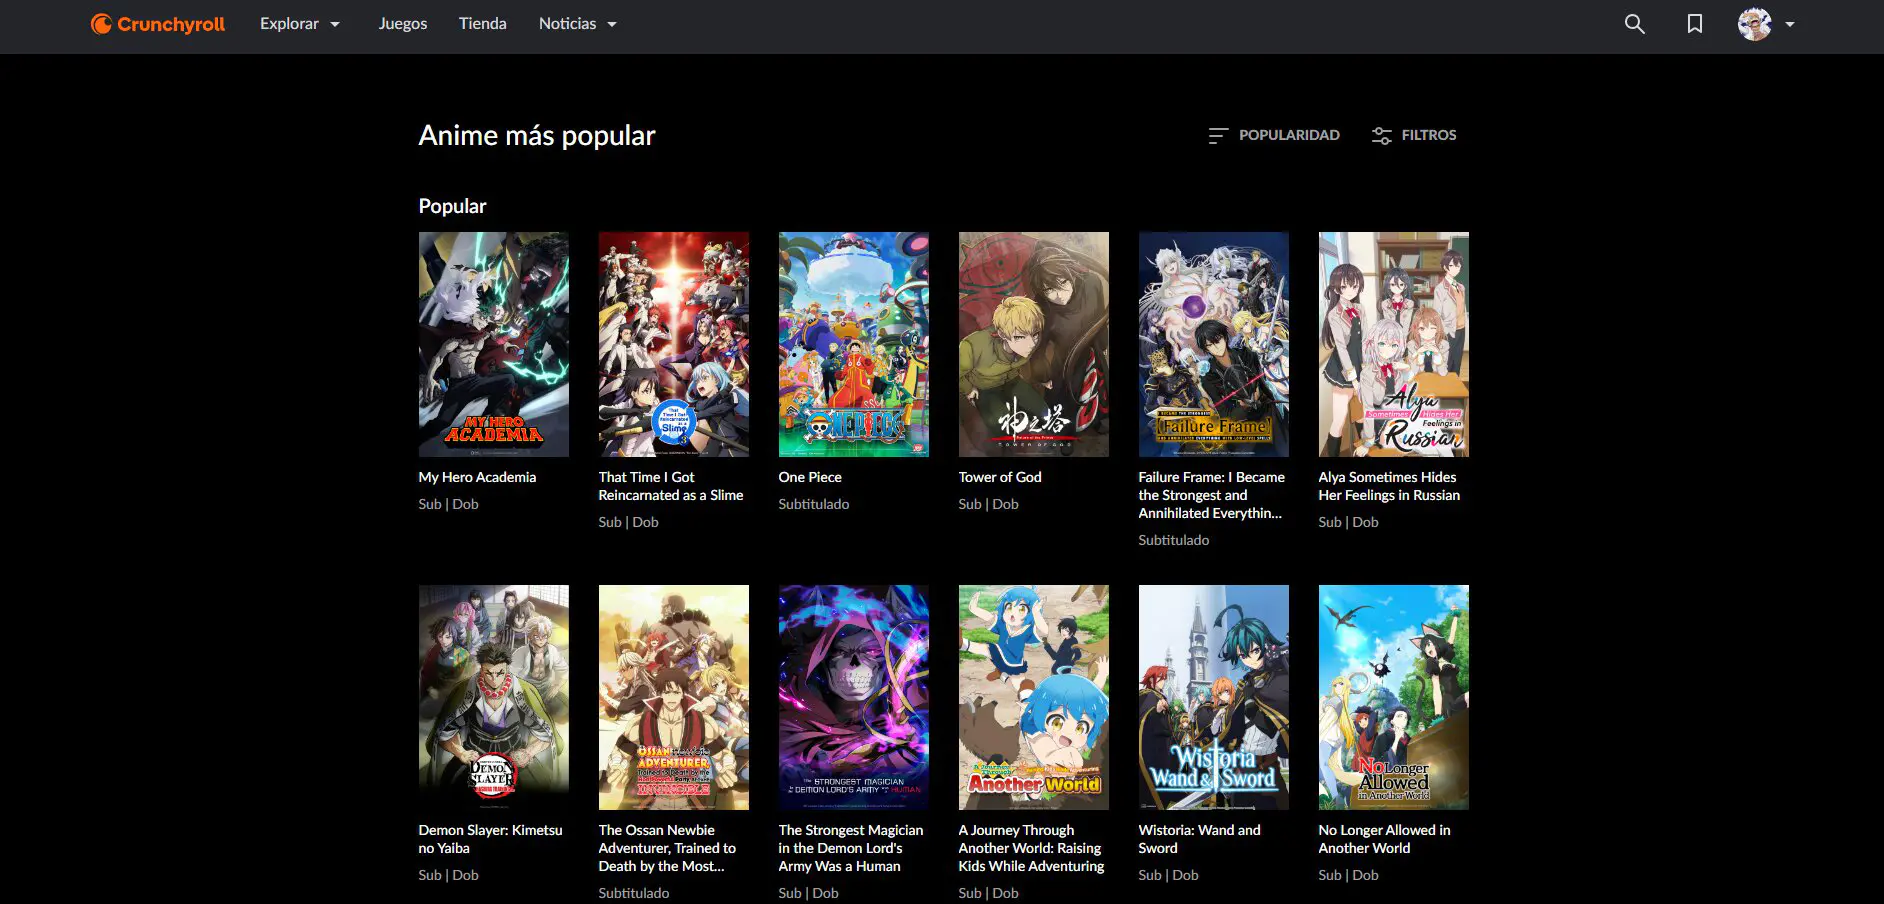Image resolution: width=1884 pixels, height=904 pixels.
Task: Open the My Hero Academia poster
Action: click(494, 344)
